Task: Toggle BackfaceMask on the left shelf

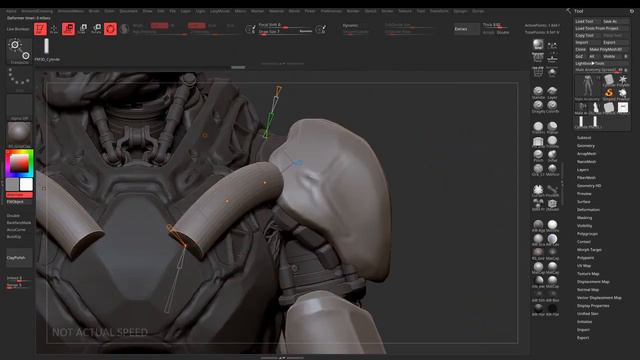Action: 19,222
